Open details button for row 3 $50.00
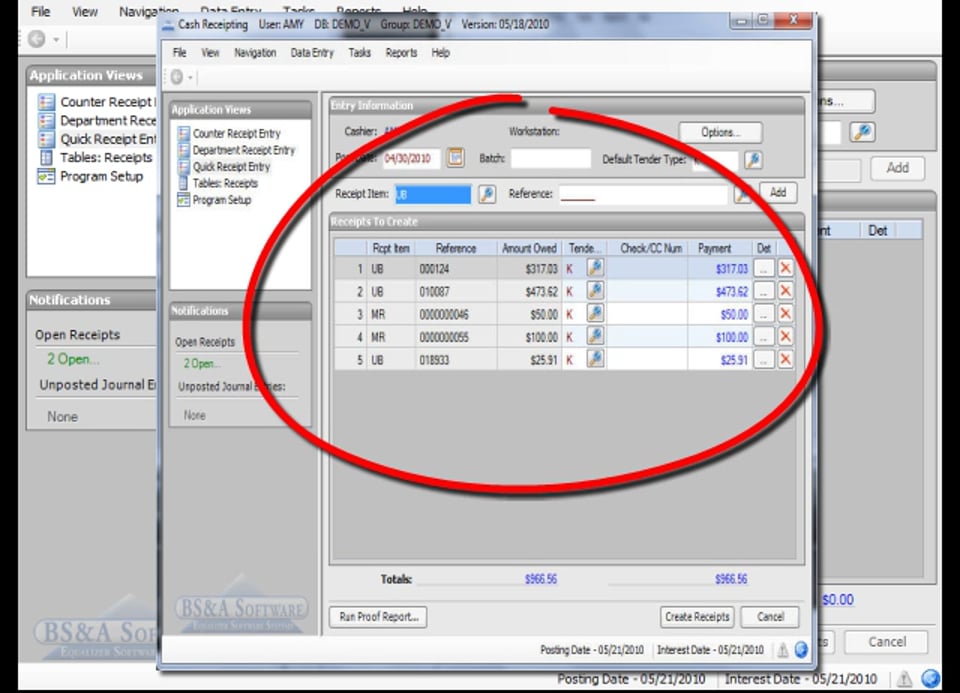Screen dimensions: 960x693 [763, 313]
